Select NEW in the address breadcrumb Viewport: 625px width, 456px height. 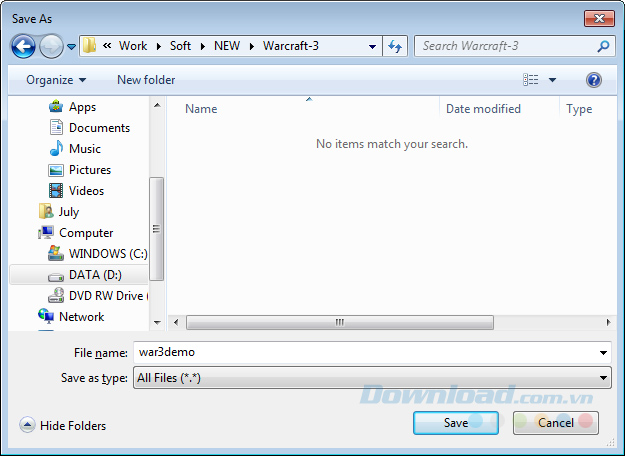[227, 46]
